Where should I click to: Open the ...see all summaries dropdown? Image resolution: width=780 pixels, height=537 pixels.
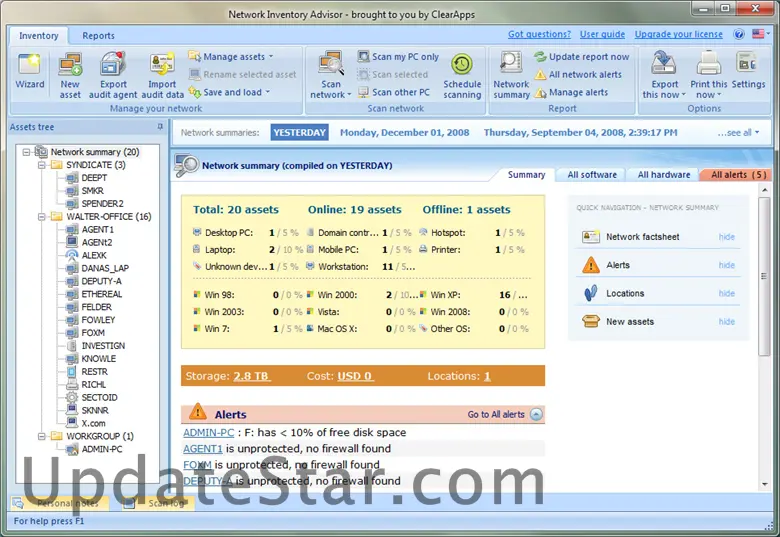pos(738,133)
